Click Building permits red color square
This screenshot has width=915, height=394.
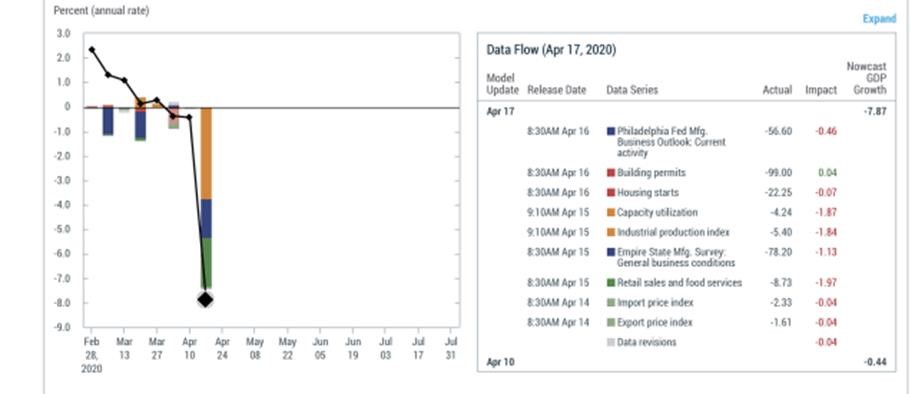pyautogui.click(x=611, y=173)
